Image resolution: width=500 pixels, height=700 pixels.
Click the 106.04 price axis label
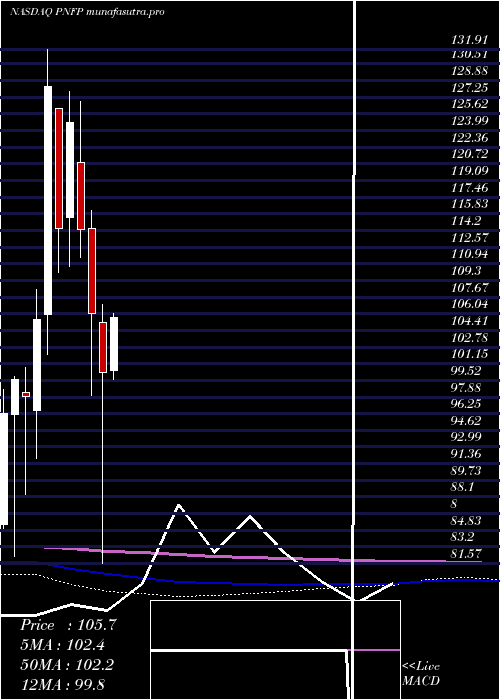click(469, 304)
